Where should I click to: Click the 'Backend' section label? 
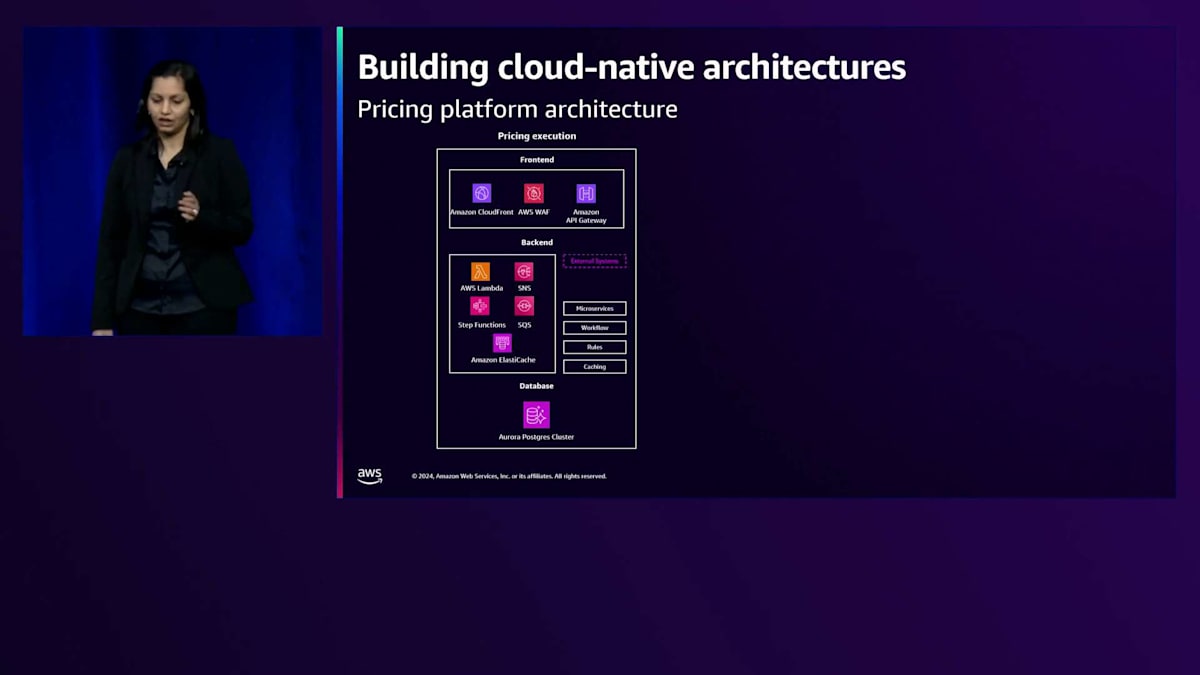point(537,243)
